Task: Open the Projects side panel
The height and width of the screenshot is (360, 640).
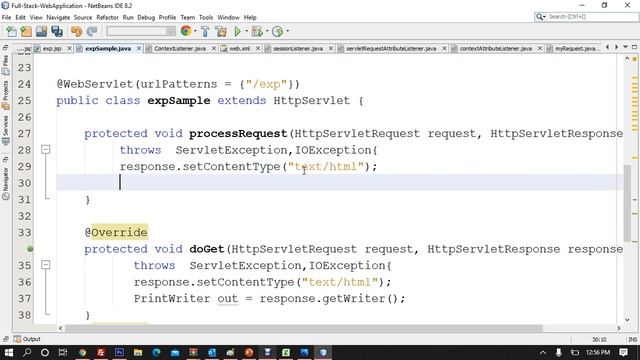Action: (5, 95)
